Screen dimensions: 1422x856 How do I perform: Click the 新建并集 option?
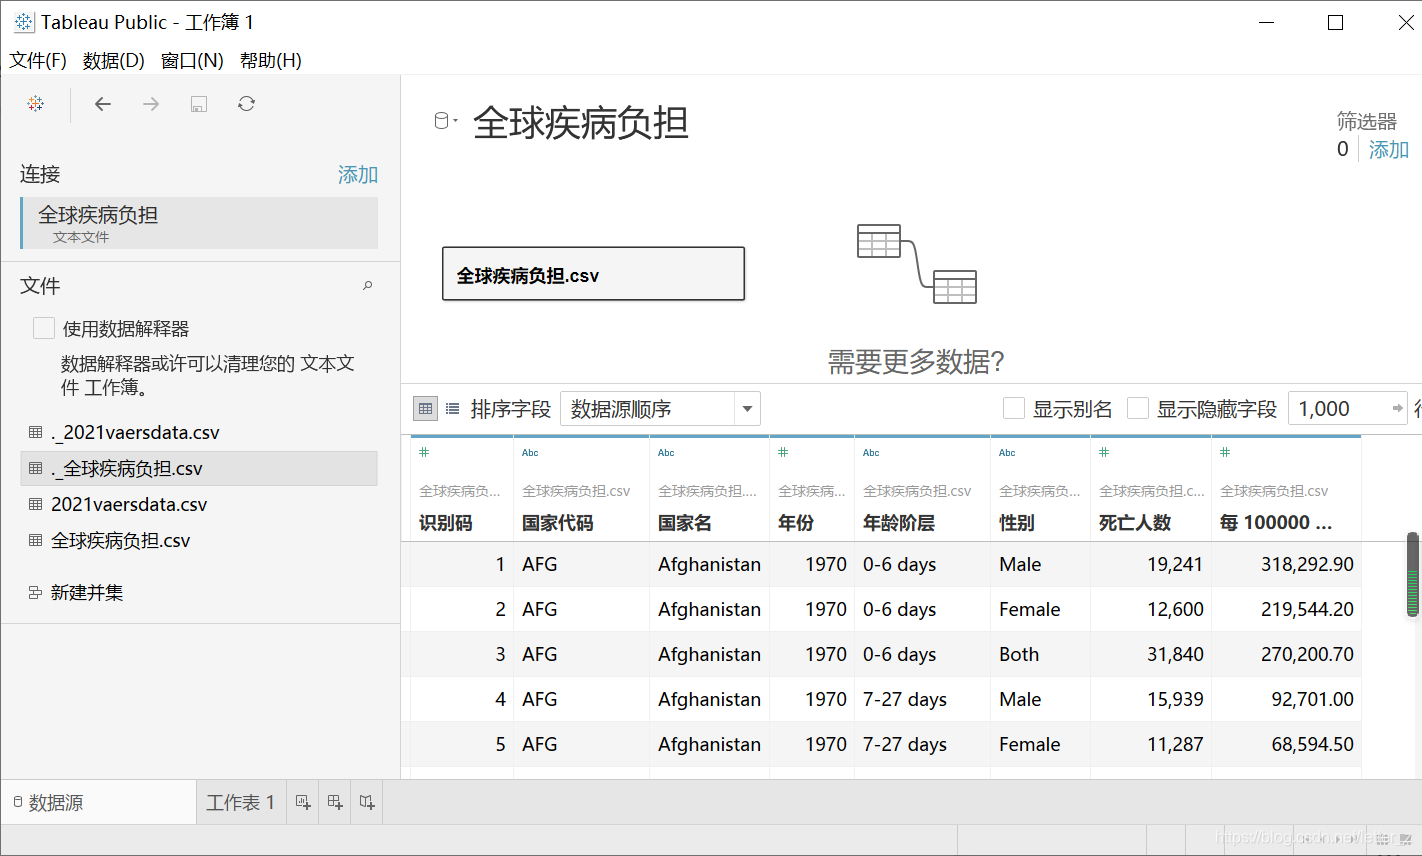[87, 593]
